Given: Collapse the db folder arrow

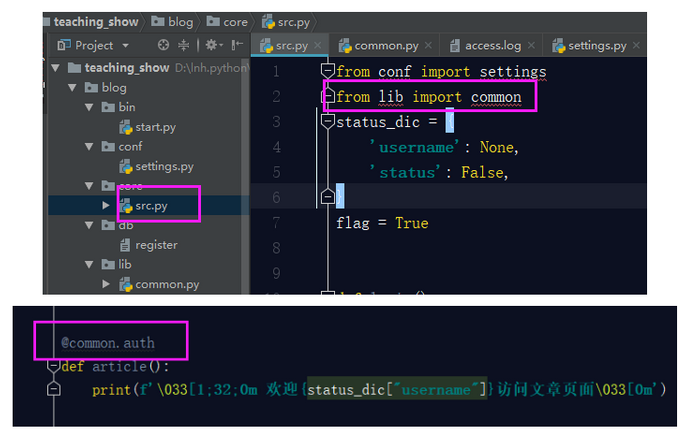Looking at the screenshot, I should tap(89, 225).
